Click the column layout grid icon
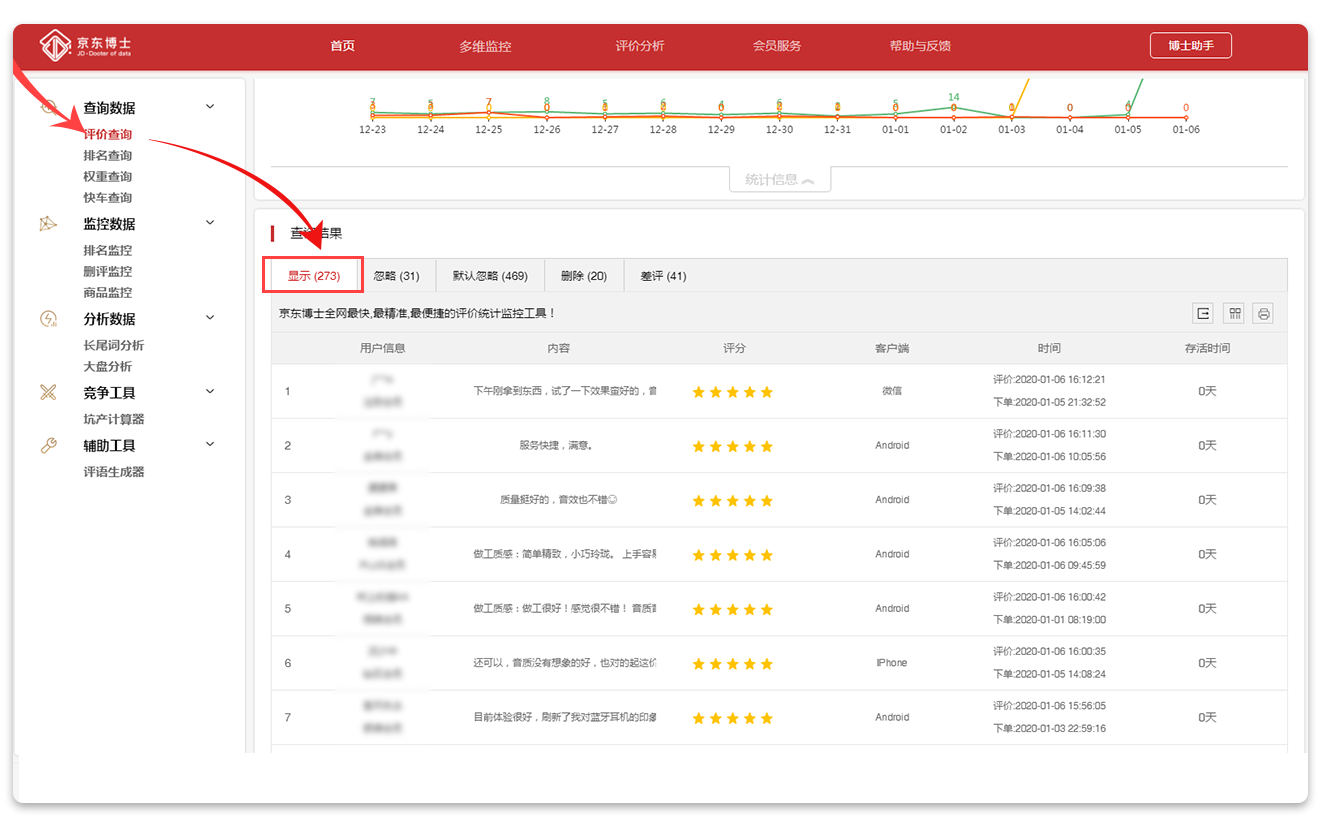 click(x=1236, y=314)
